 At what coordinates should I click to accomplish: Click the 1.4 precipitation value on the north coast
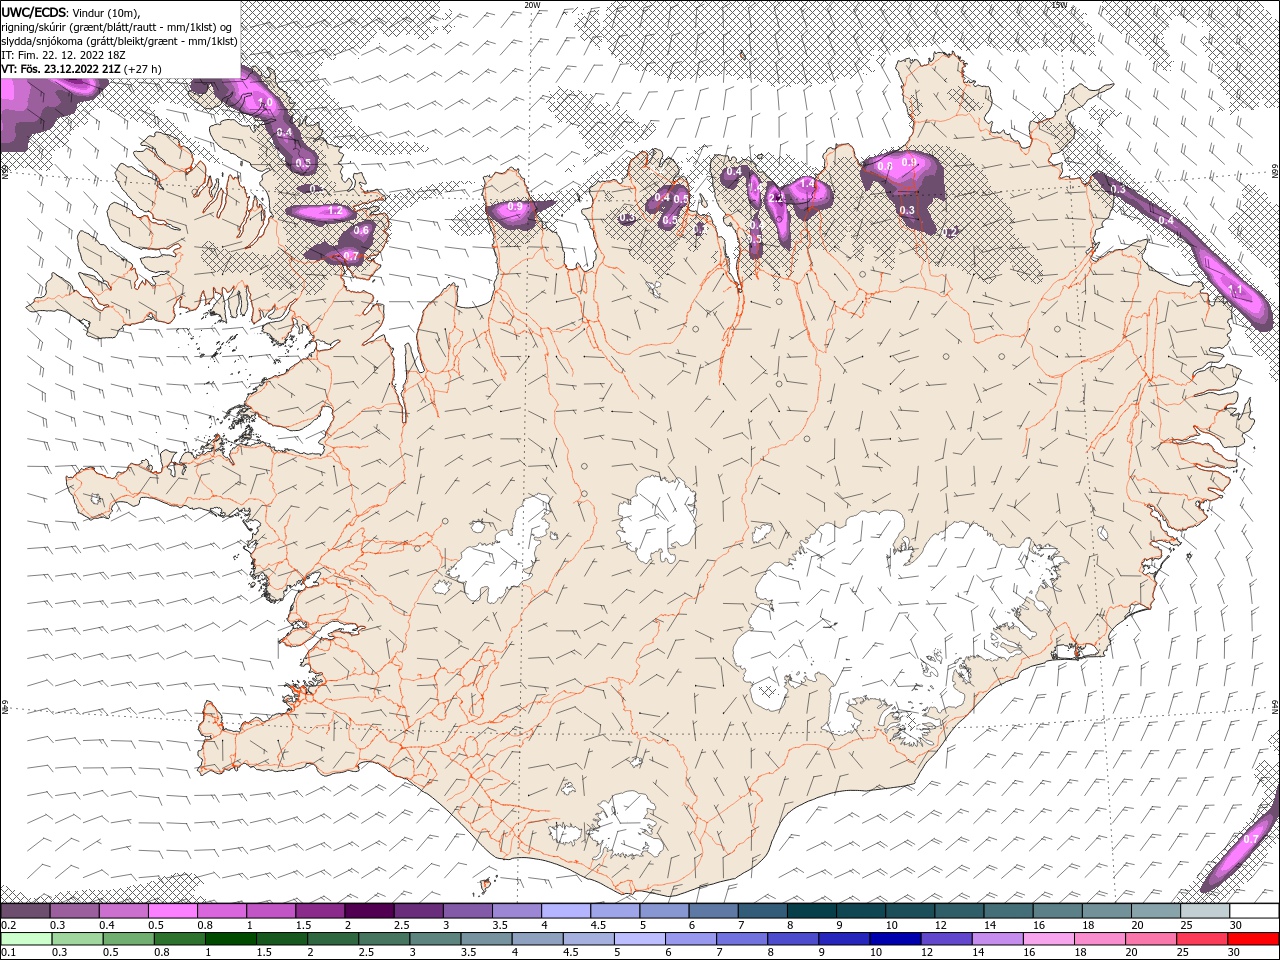click(x=807, y=186)
